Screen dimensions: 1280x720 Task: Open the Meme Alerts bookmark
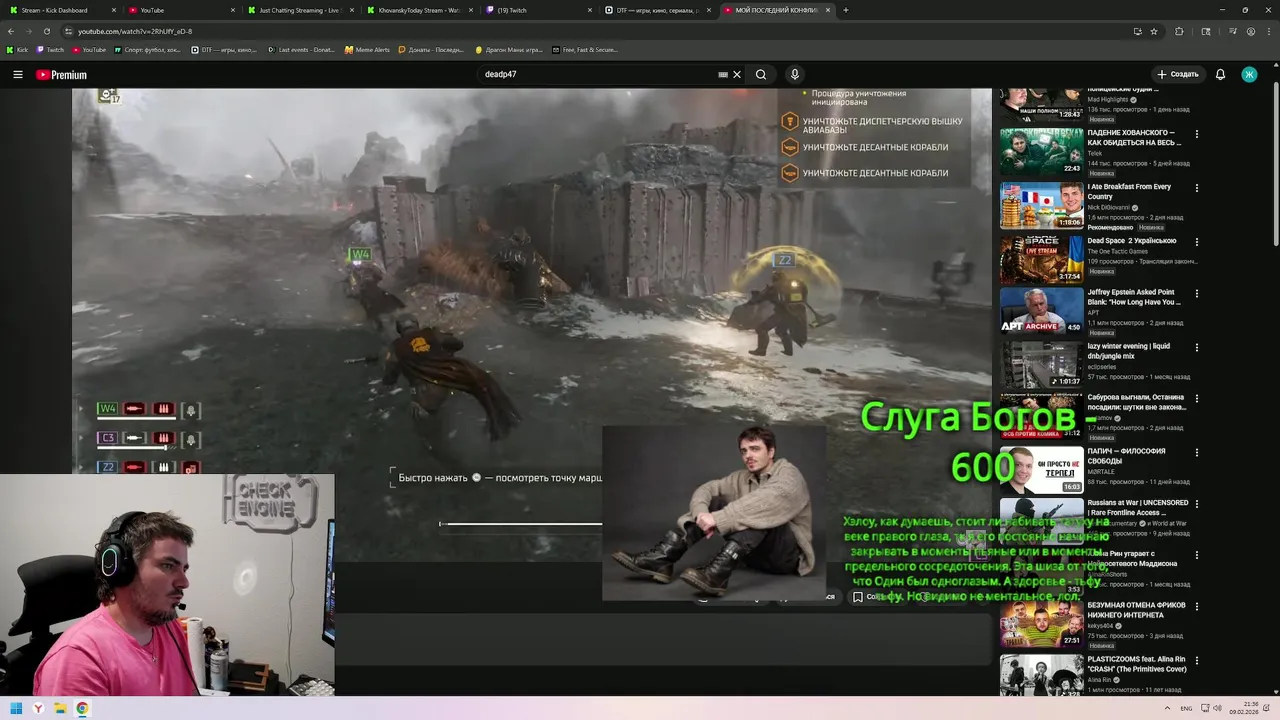pyautogui.click(x=367, y=49)
